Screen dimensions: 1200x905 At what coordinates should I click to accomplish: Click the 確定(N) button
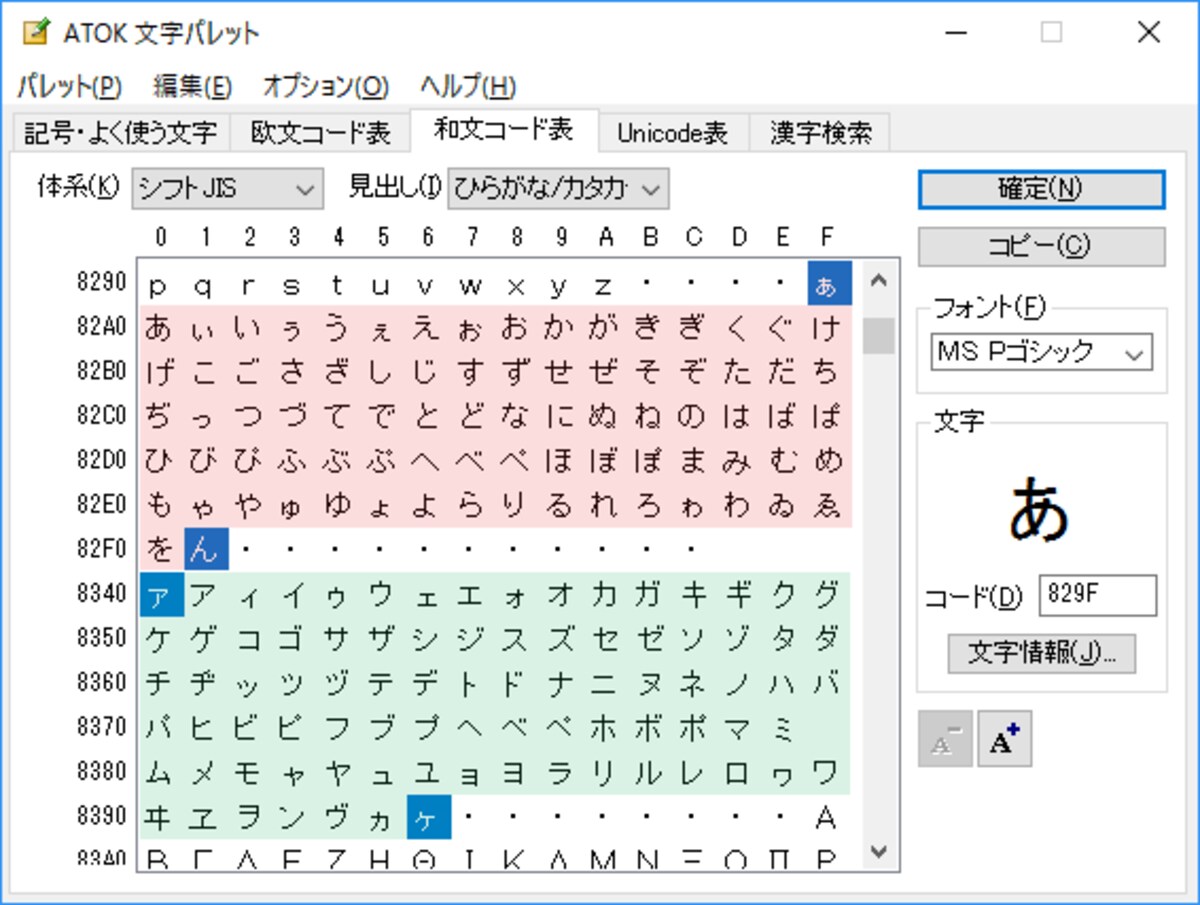click(1041, 189)
